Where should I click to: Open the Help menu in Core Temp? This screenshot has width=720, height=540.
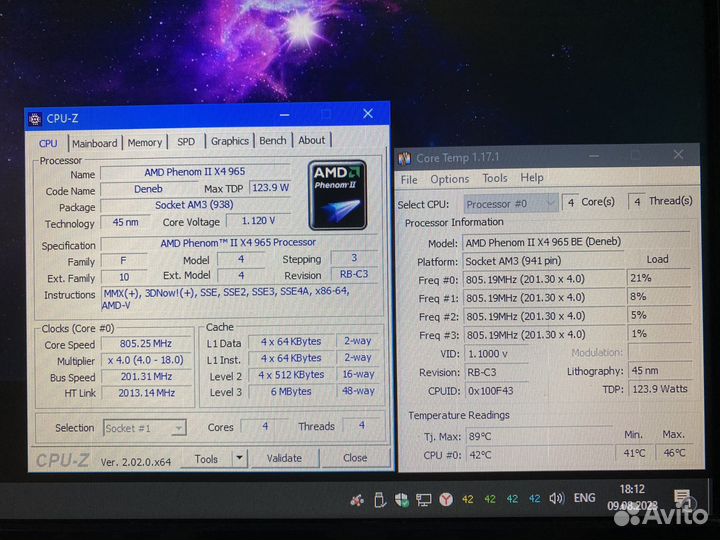coord(532,177)
